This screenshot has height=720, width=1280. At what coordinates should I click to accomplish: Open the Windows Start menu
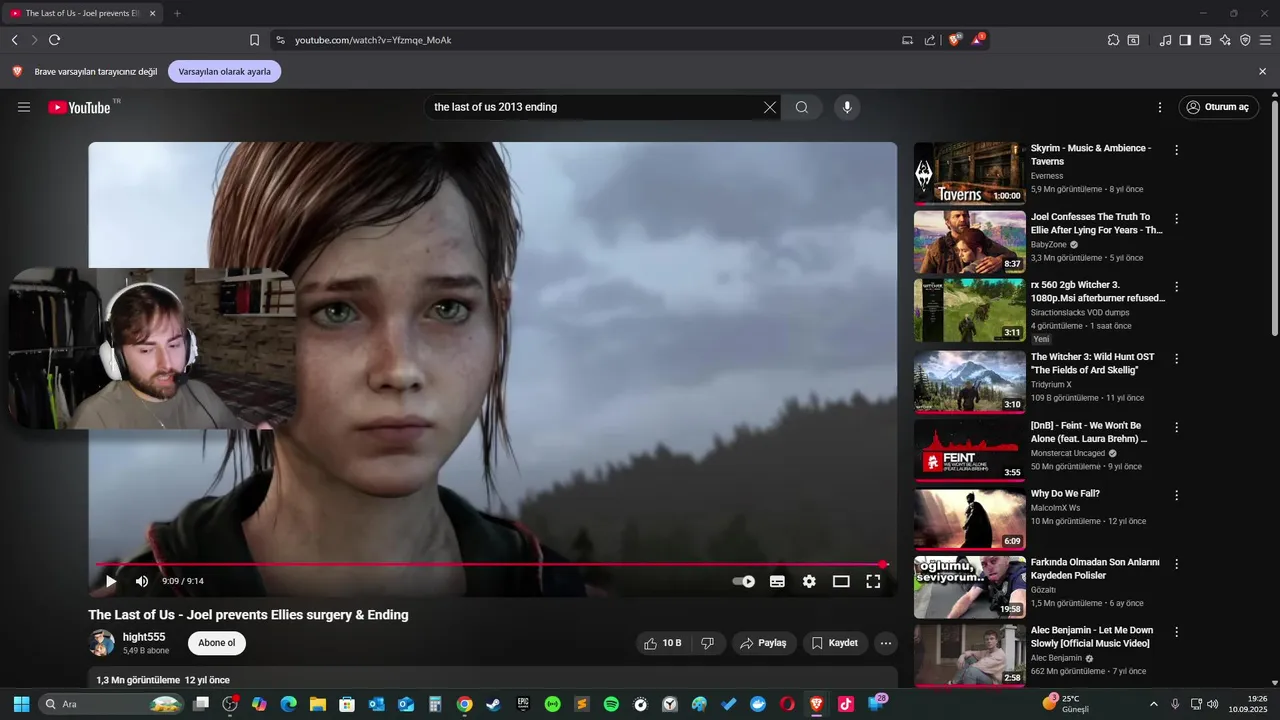[21, 704]
